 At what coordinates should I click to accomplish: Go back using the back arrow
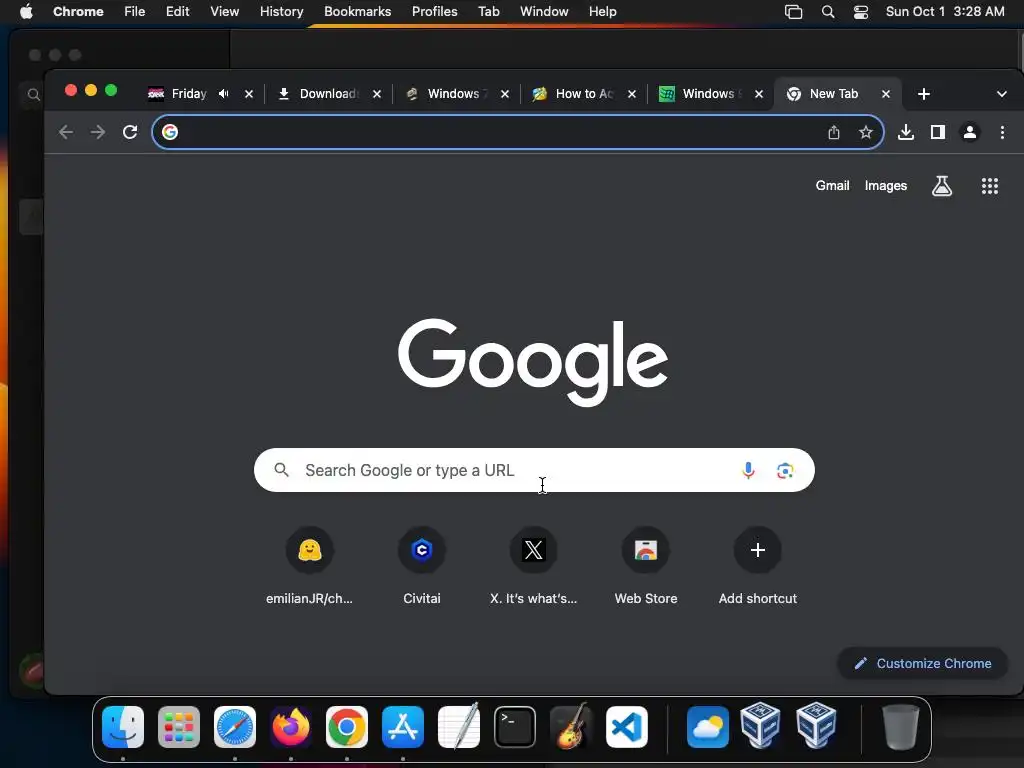pyautogui.click(x=65, y=133)
